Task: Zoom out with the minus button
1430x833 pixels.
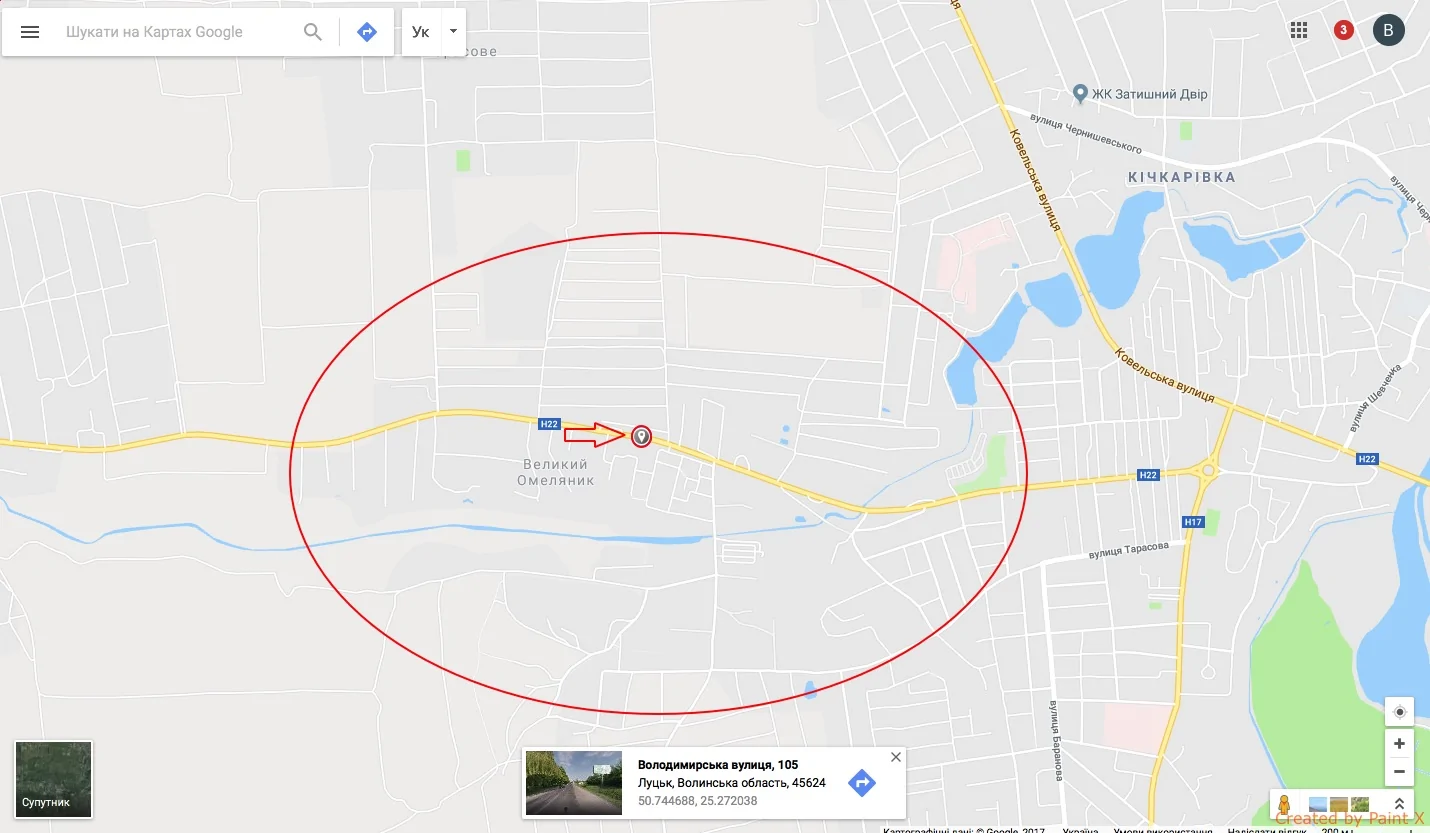Action: point(1399,771)
